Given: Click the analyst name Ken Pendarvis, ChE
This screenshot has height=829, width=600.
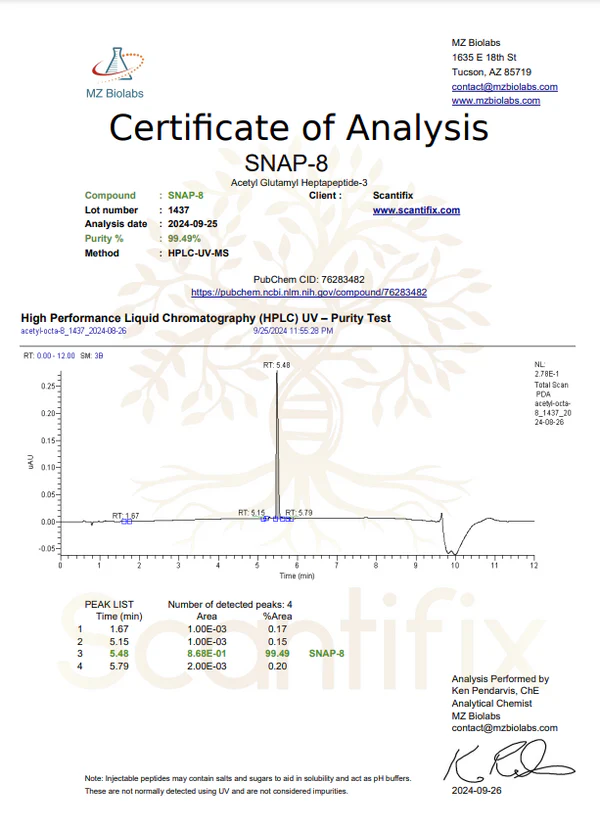Looking at the screenshot, I should pos(495,690).
